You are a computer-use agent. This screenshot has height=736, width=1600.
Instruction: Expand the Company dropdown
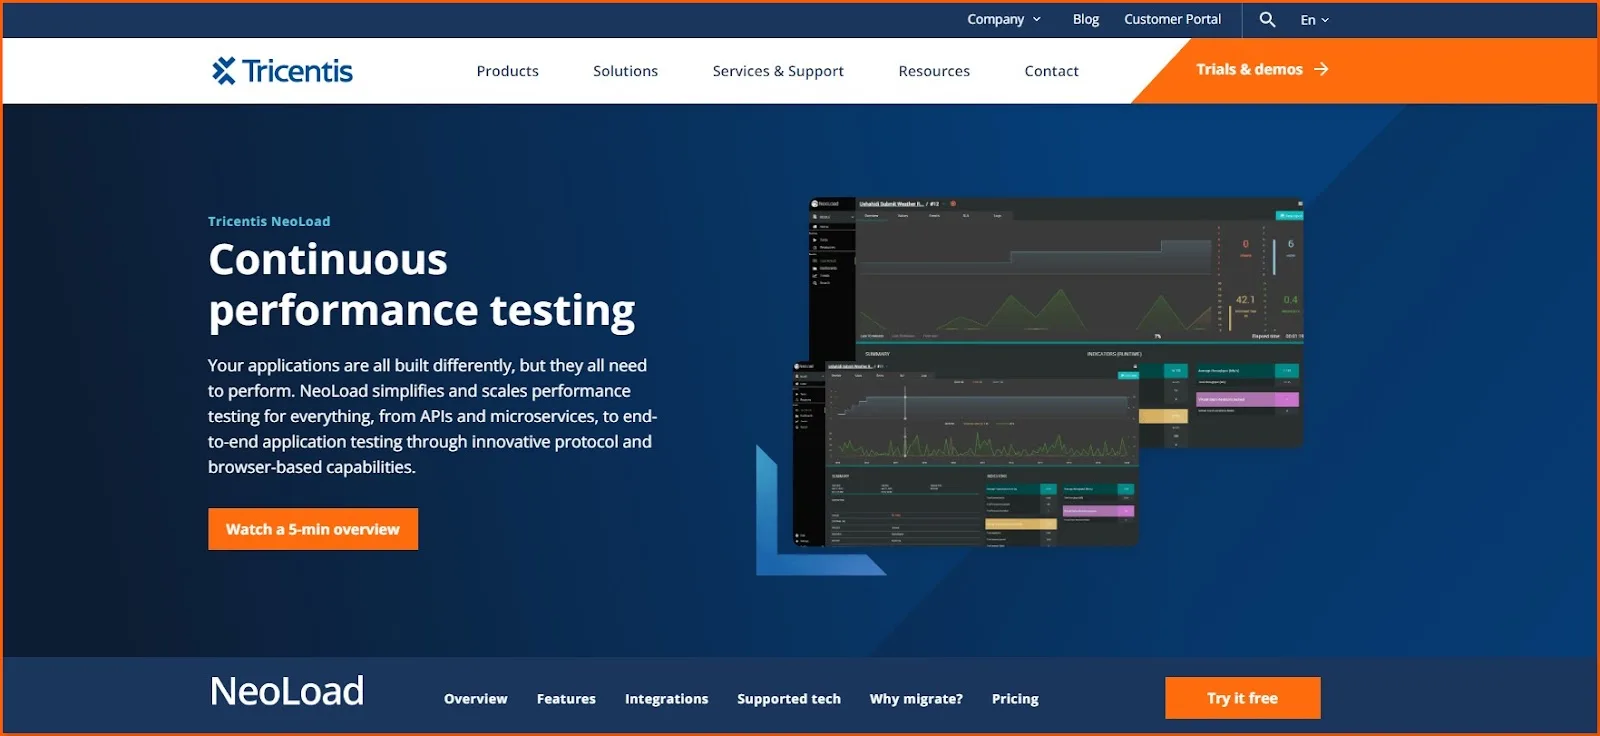point(1004,19)
